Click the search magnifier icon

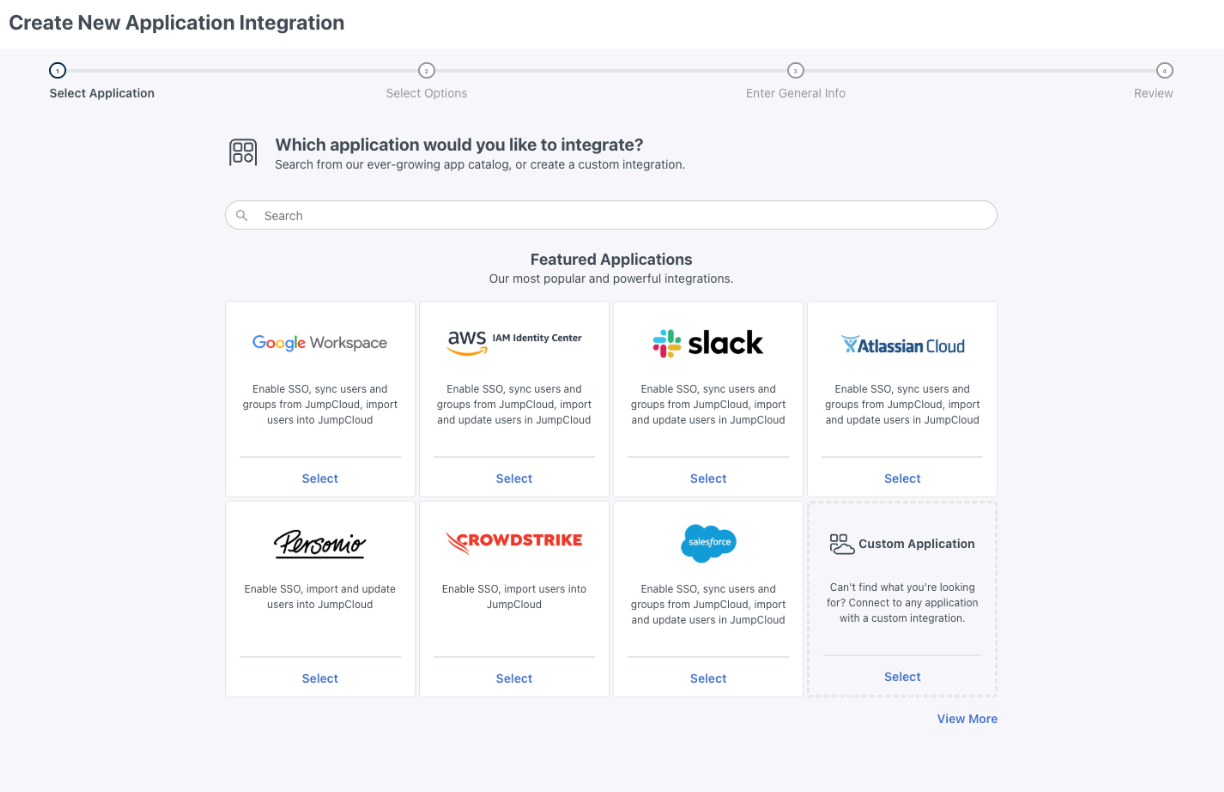pos(242,215)
